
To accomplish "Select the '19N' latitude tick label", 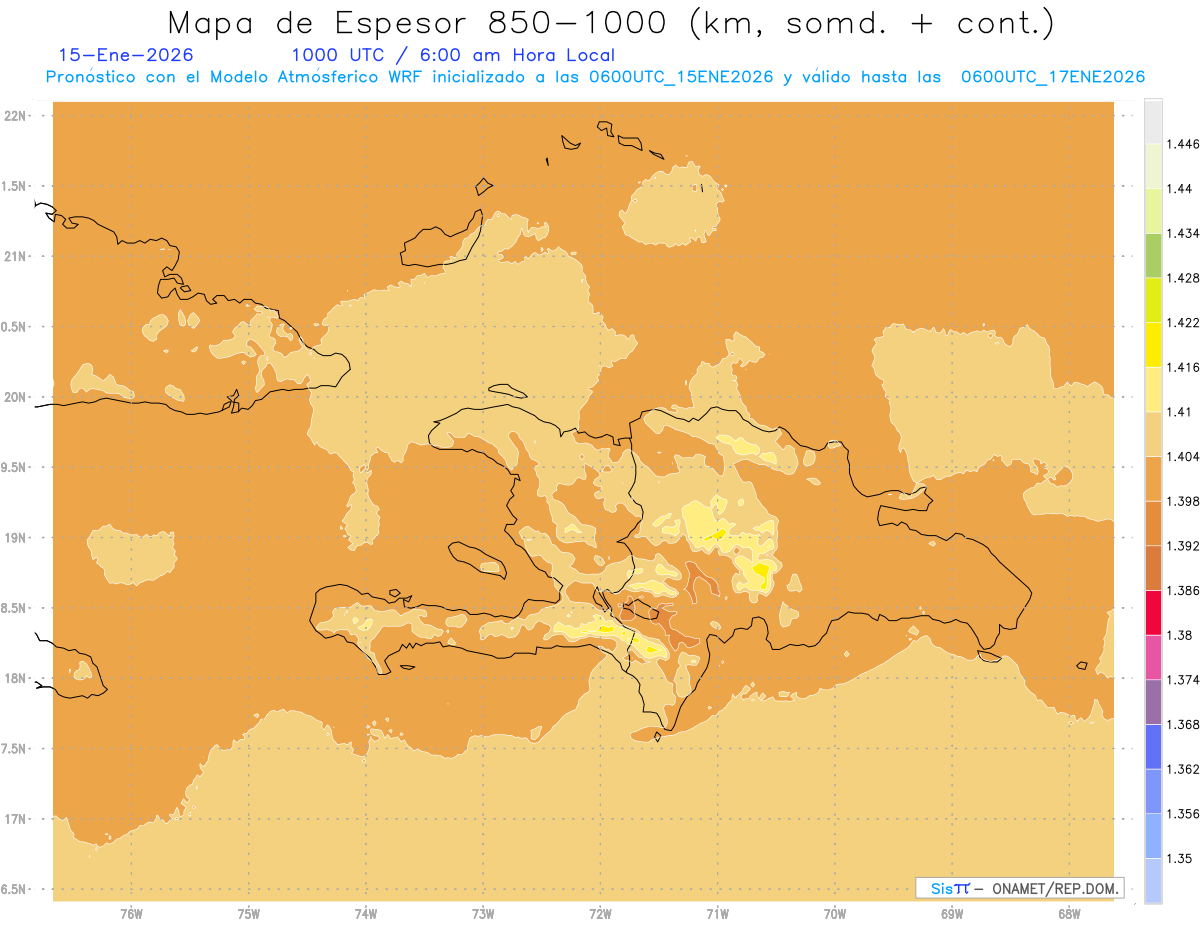I will click(17, 538).
